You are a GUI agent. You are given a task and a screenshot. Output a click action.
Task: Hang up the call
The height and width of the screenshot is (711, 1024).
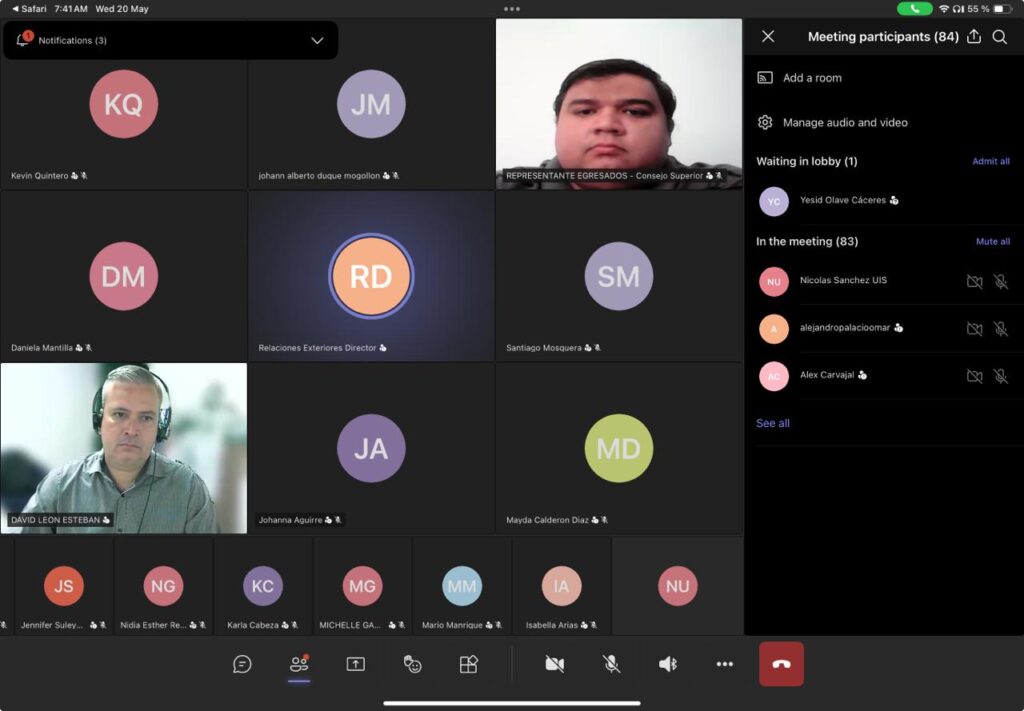[x=781, y=664]
